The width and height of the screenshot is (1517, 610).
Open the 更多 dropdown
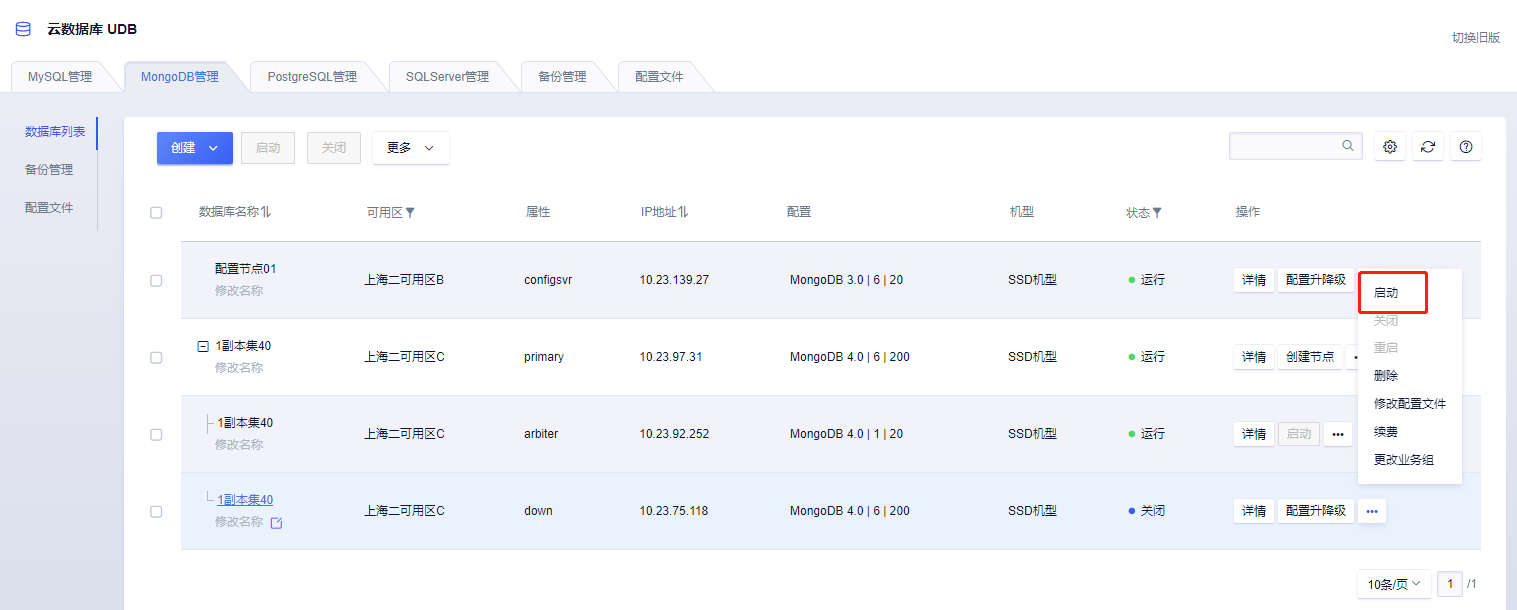[x=410, y=147]
